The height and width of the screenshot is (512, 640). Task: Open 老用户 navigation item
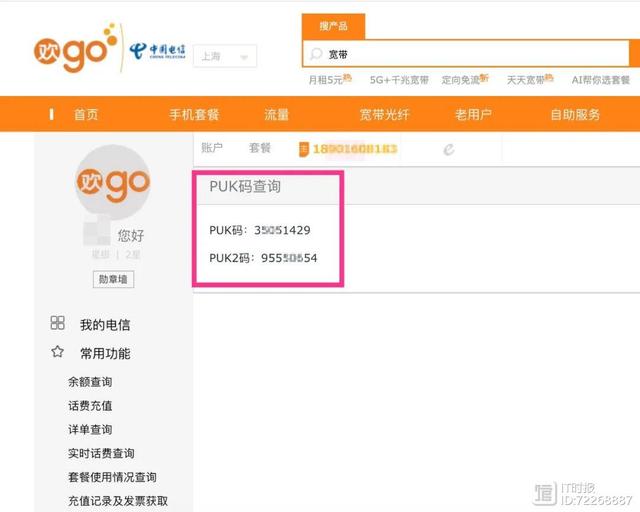(x=473, y=114)
